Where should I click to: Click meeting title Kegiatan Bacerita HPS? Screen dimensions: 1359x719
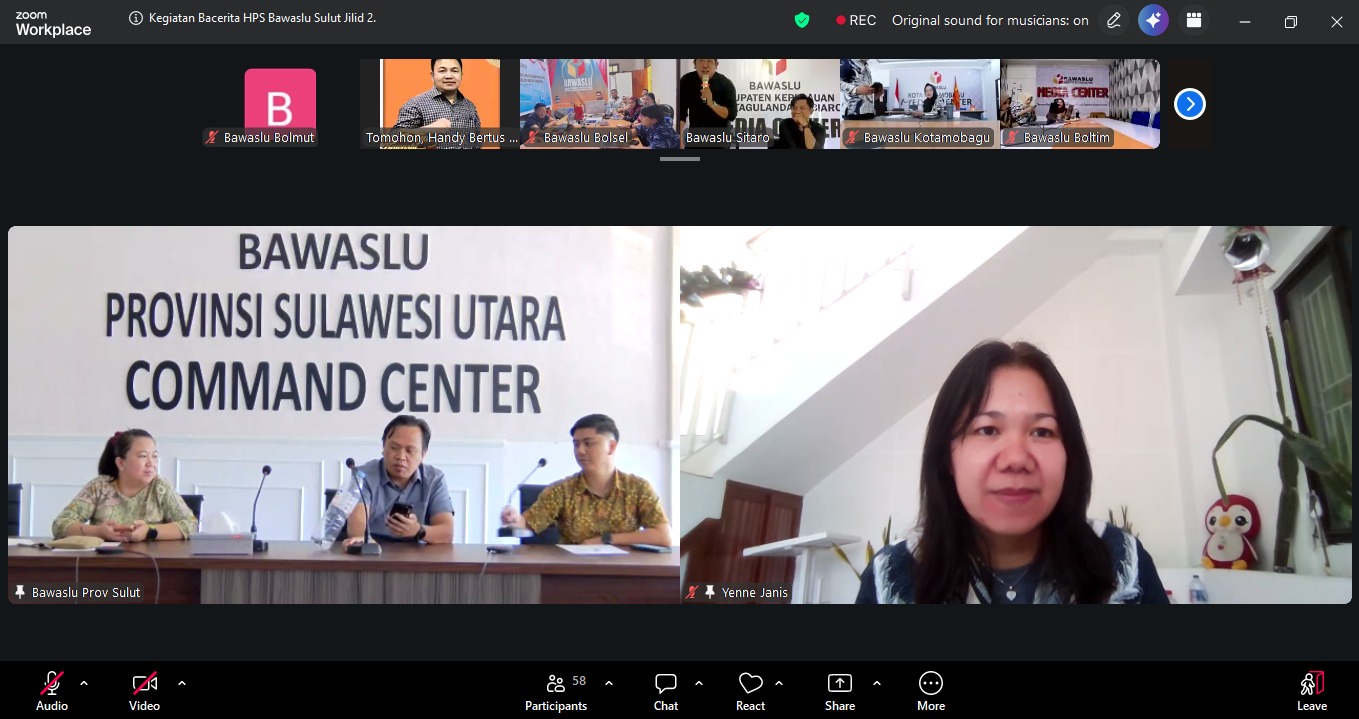[263, 18]
